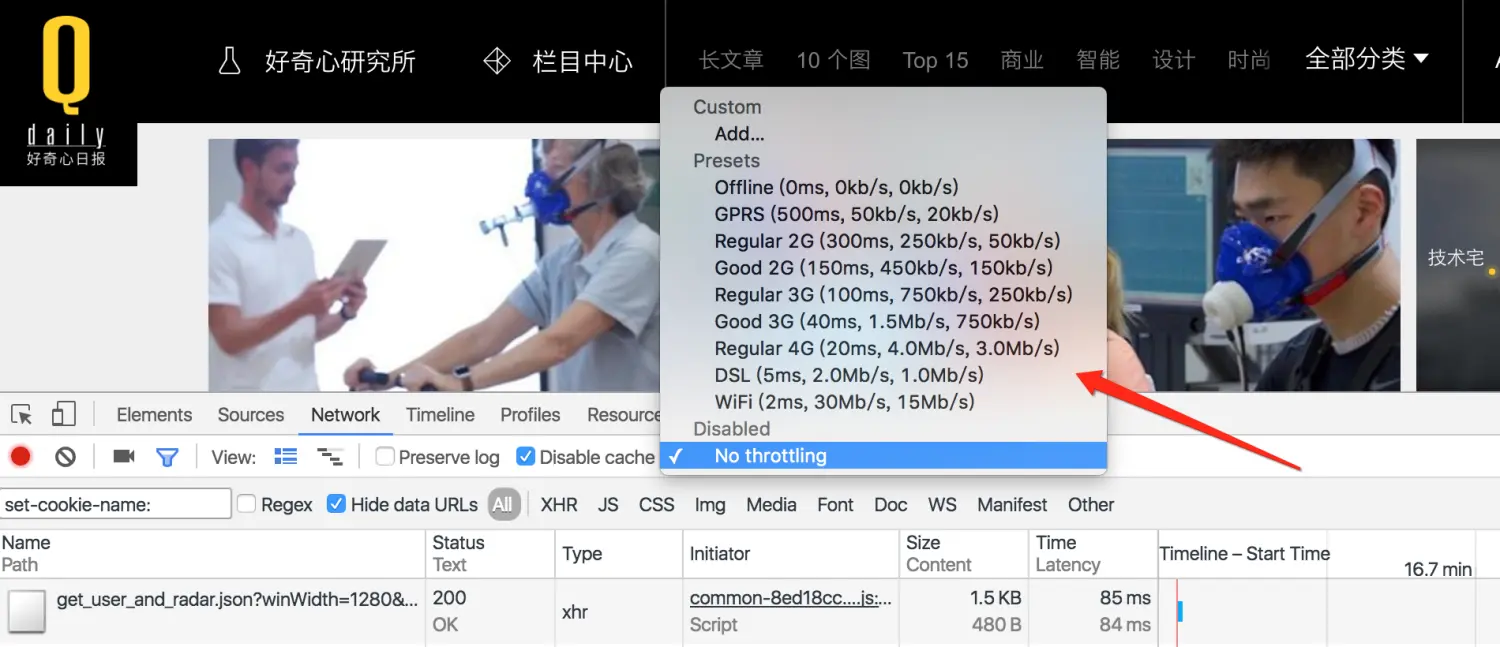Go to the Top 15 section

point(935,61)
